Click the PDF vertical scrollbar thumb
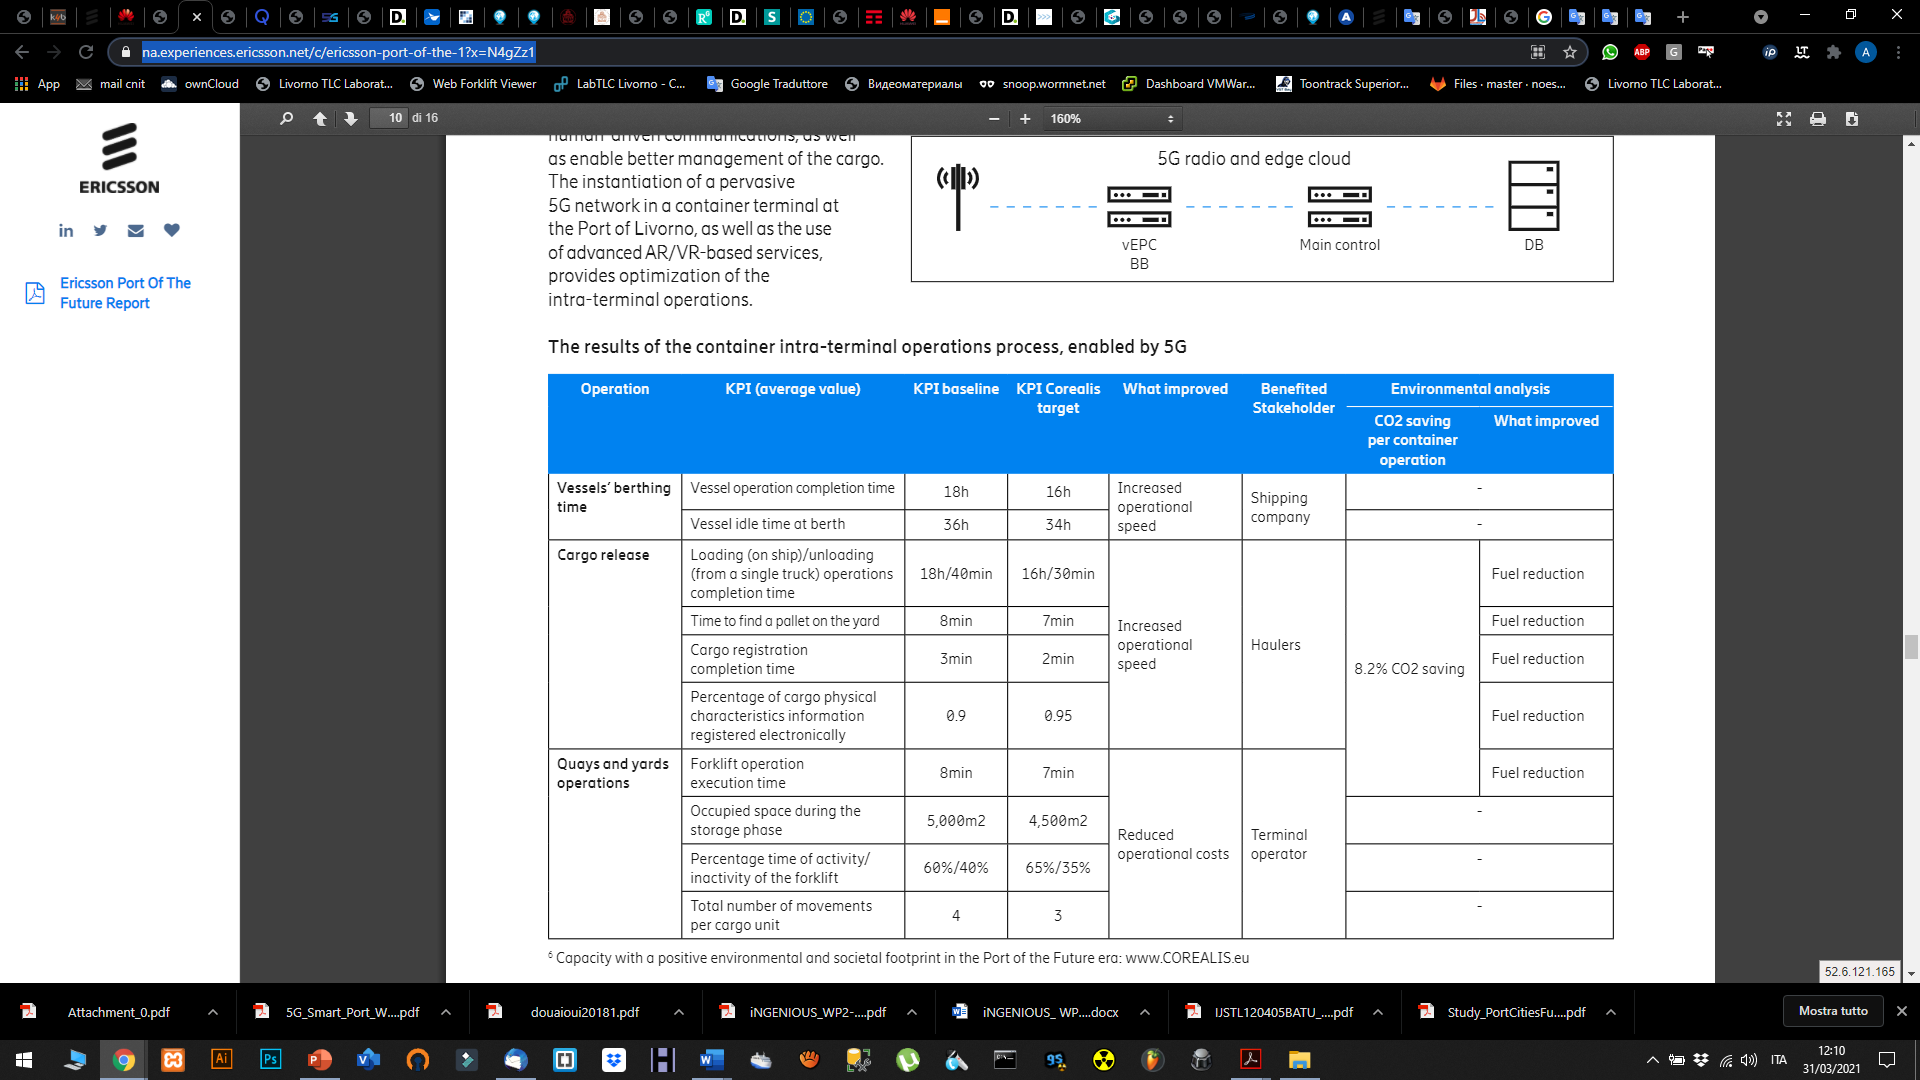Image resolution: width=1920 pixels, height=1080 pixels. (x=1911, y=647)
